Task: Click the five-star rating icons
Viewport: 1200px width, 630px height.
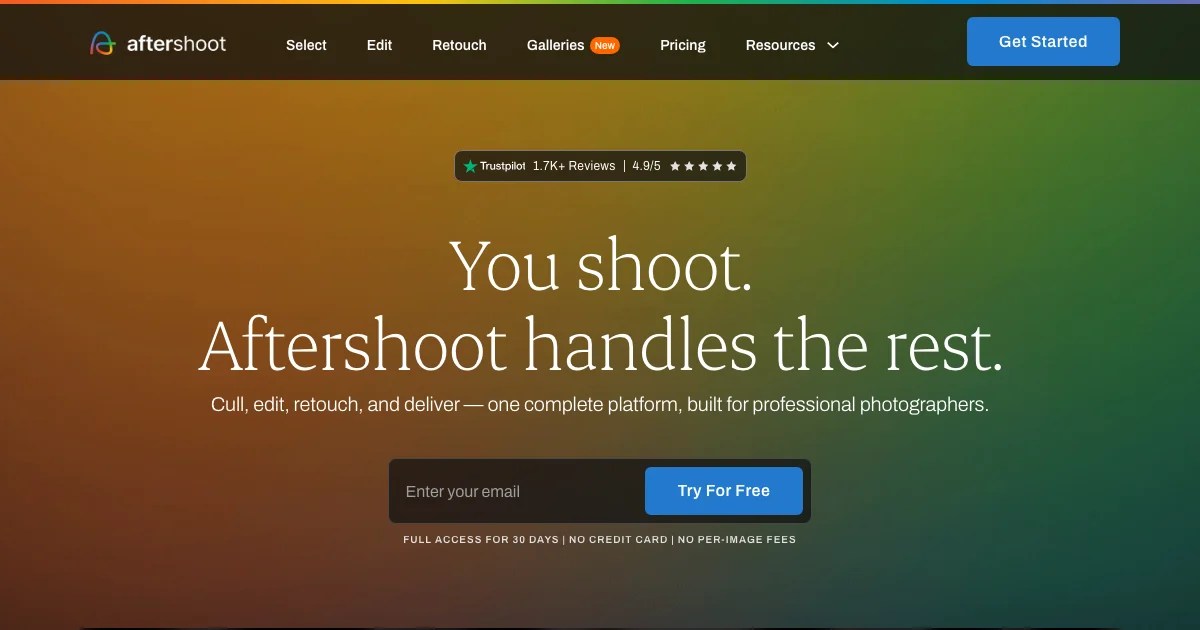Action: point(703,166)
